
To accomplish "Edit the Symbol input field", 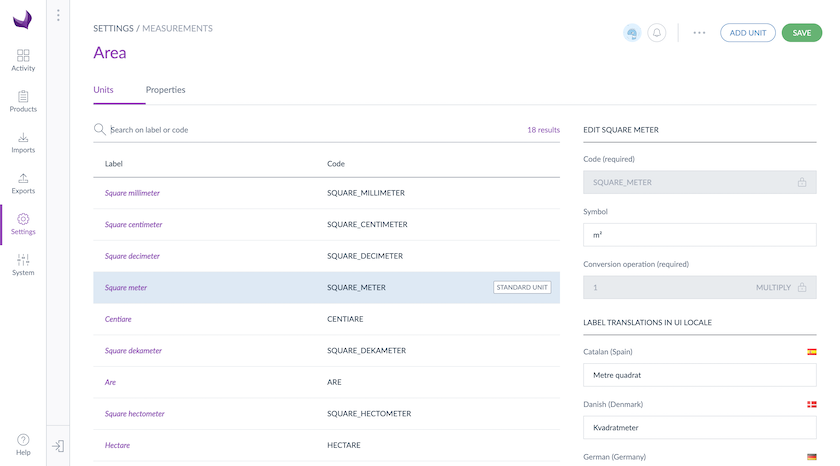I will [700, 235].
